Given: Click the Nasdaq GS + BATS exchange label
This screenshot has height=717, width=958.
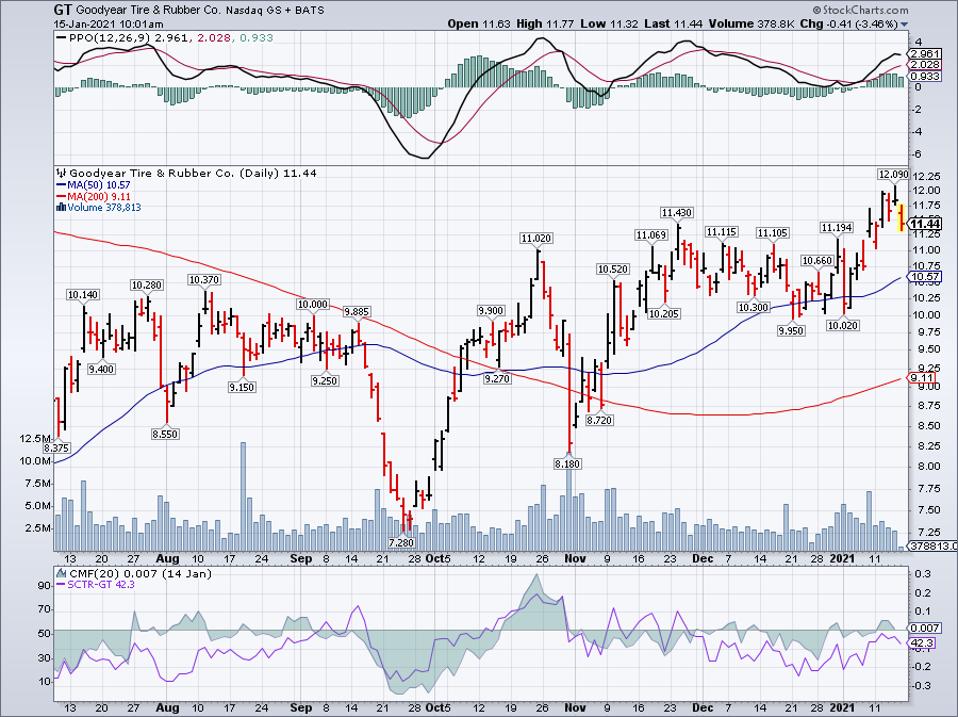Looking at the screenshot, I should click(x=274, y=10).
